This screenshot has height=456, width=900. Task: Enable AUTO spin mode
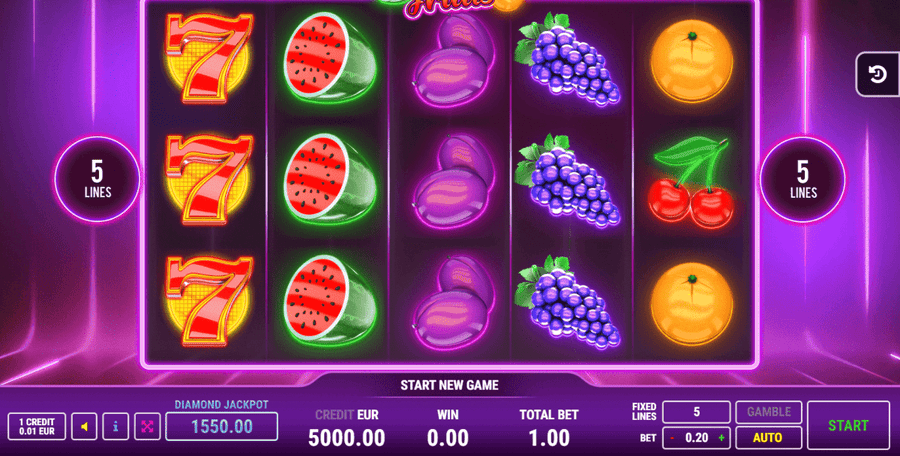768,438
